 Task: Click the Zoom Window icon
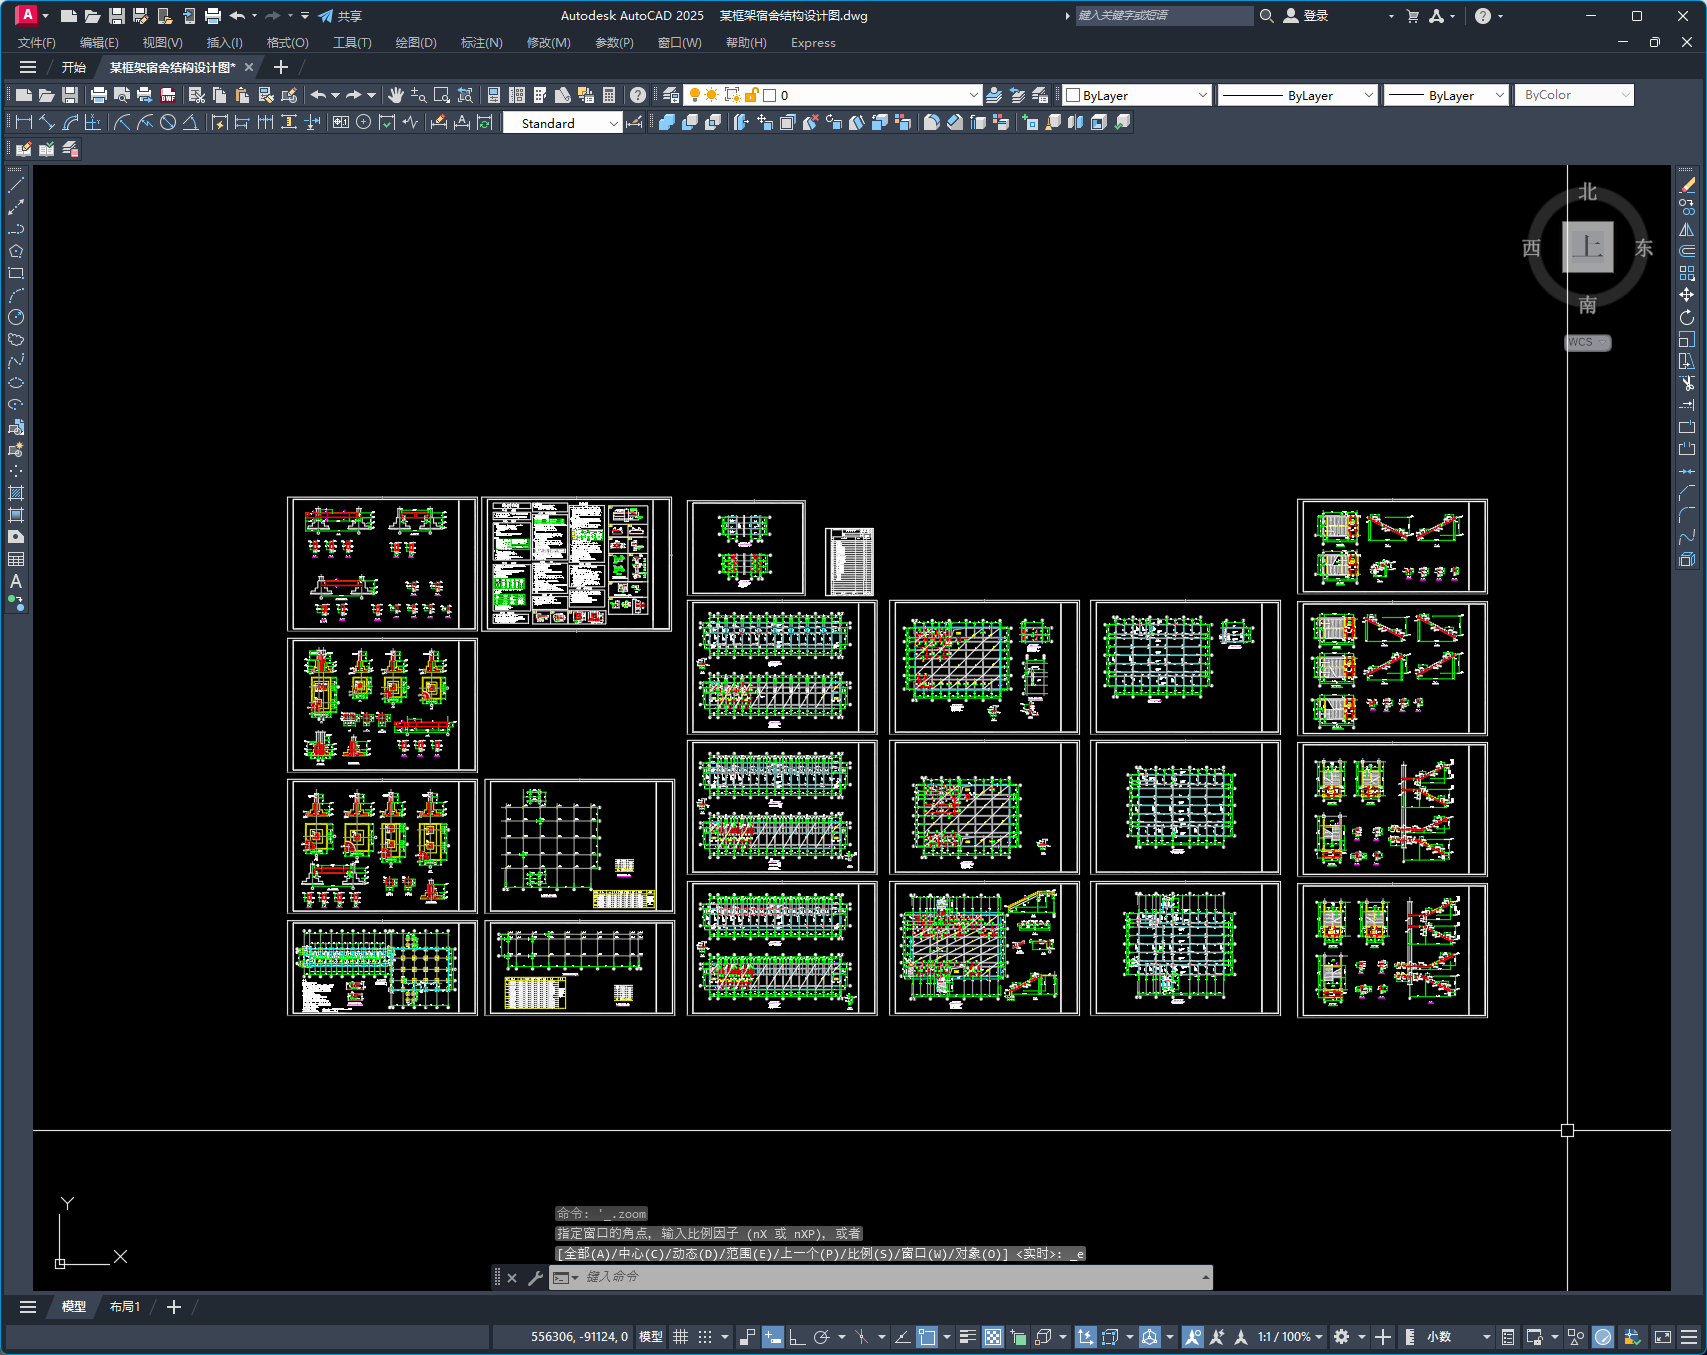click(442, 95)
